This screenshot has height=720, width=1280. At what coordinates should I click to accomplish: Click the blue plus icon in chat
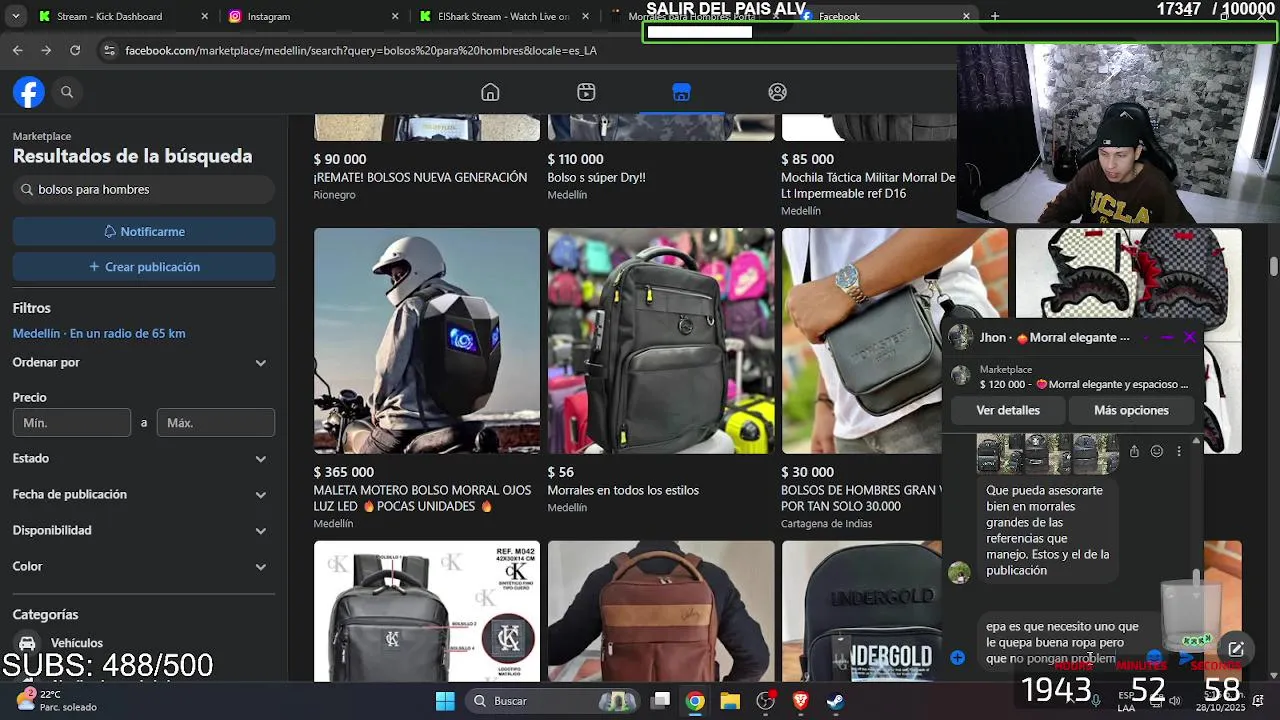(957, 657)
